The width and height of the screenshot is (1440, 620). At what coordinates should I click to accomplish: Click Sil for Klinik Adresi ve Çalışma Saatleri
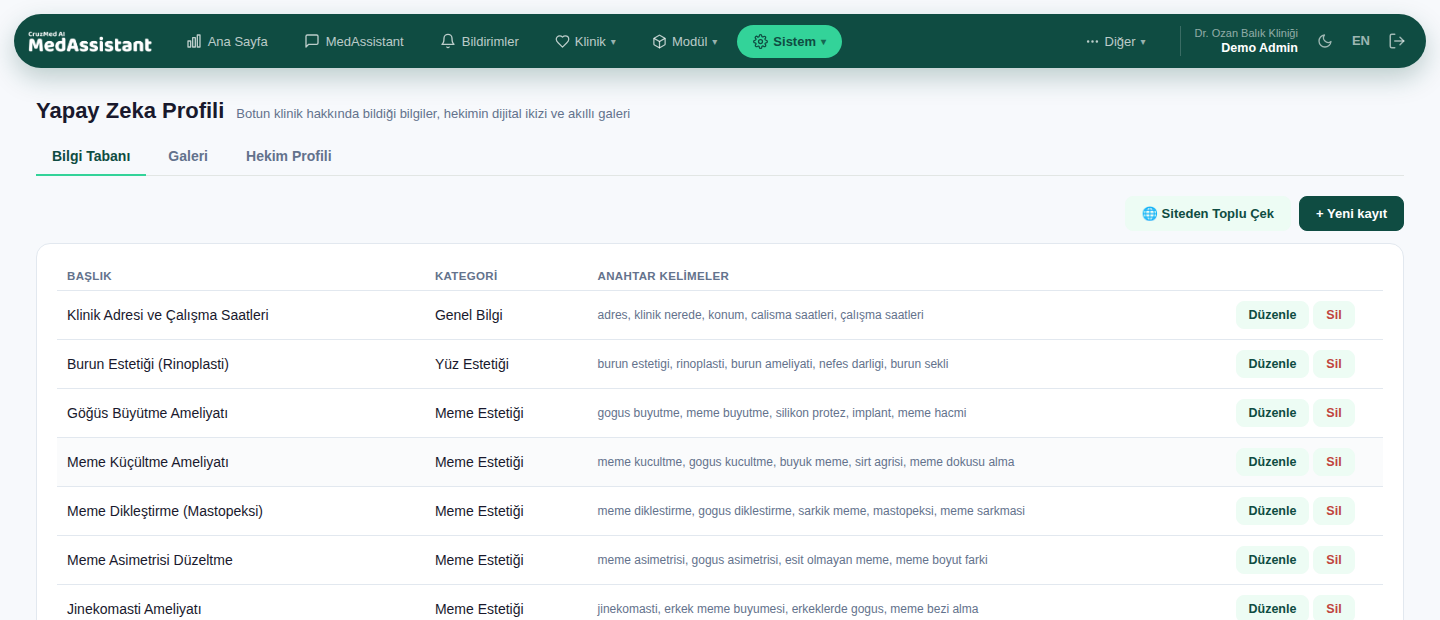tap(1334, 315)
